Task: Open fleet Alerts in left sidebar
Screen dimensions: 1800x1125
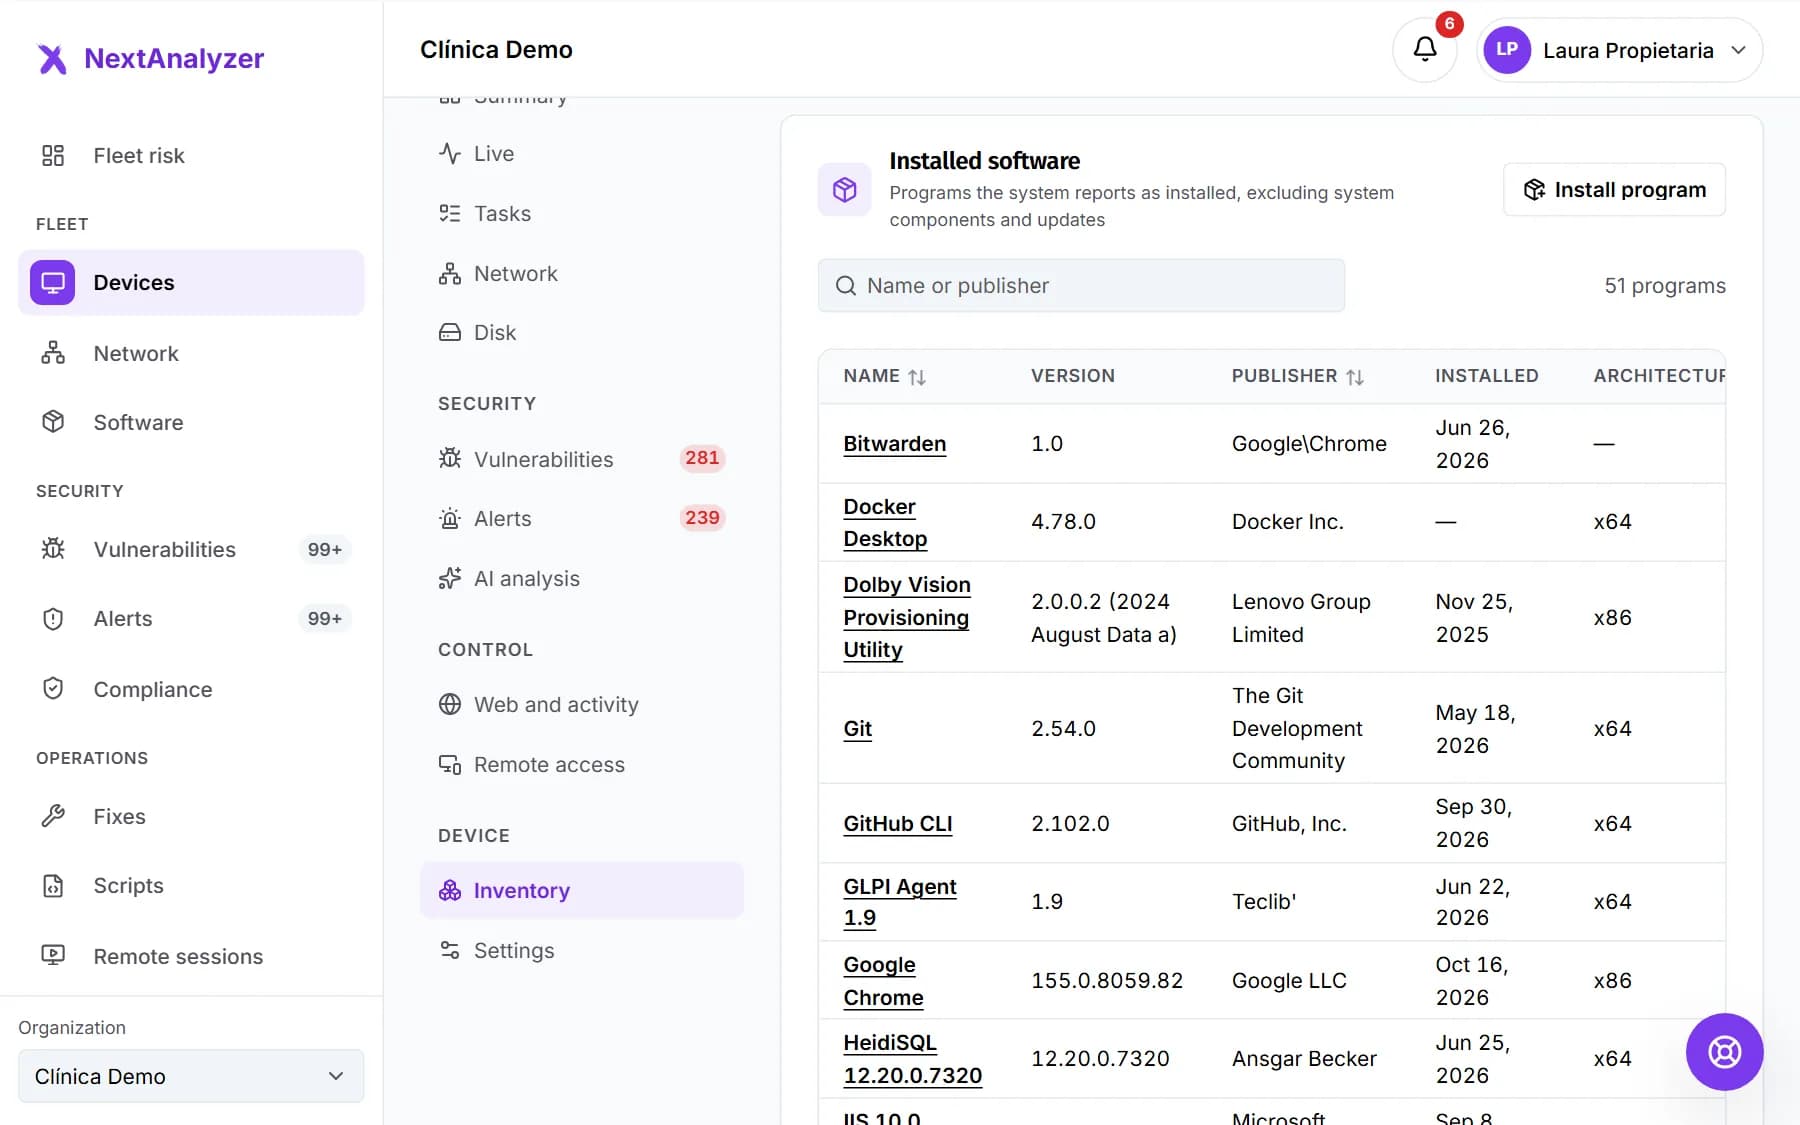Action: click(191, 618)
